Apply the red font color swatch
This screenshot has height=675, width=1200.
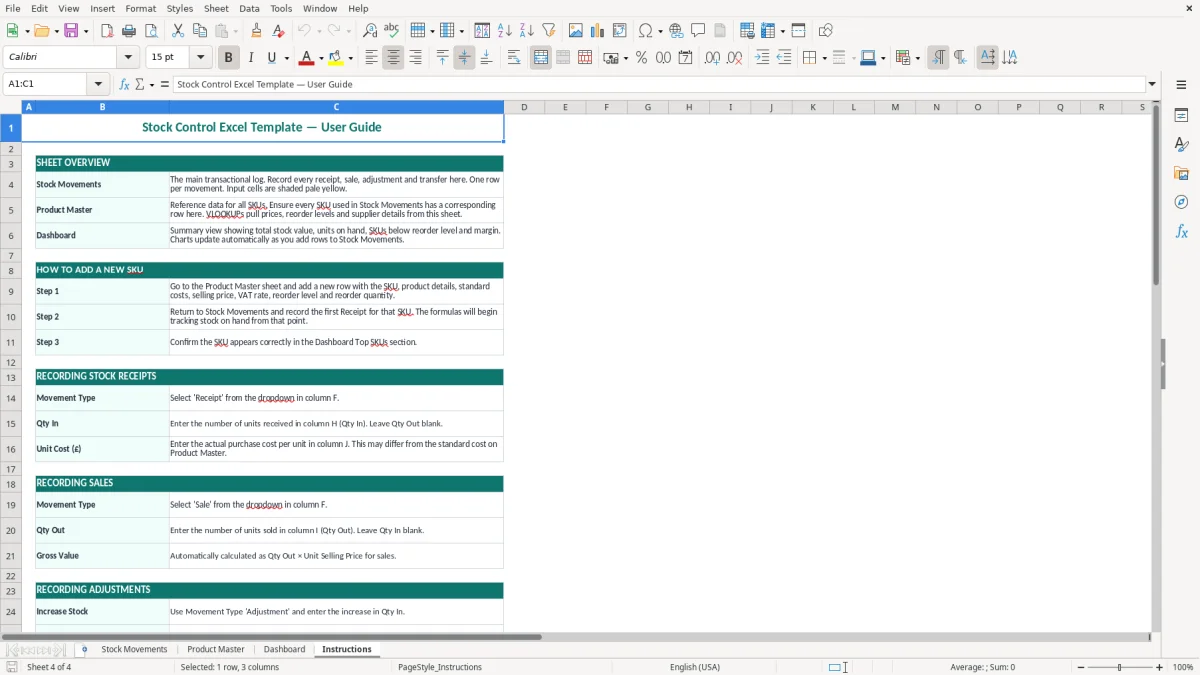coord(307,58)
